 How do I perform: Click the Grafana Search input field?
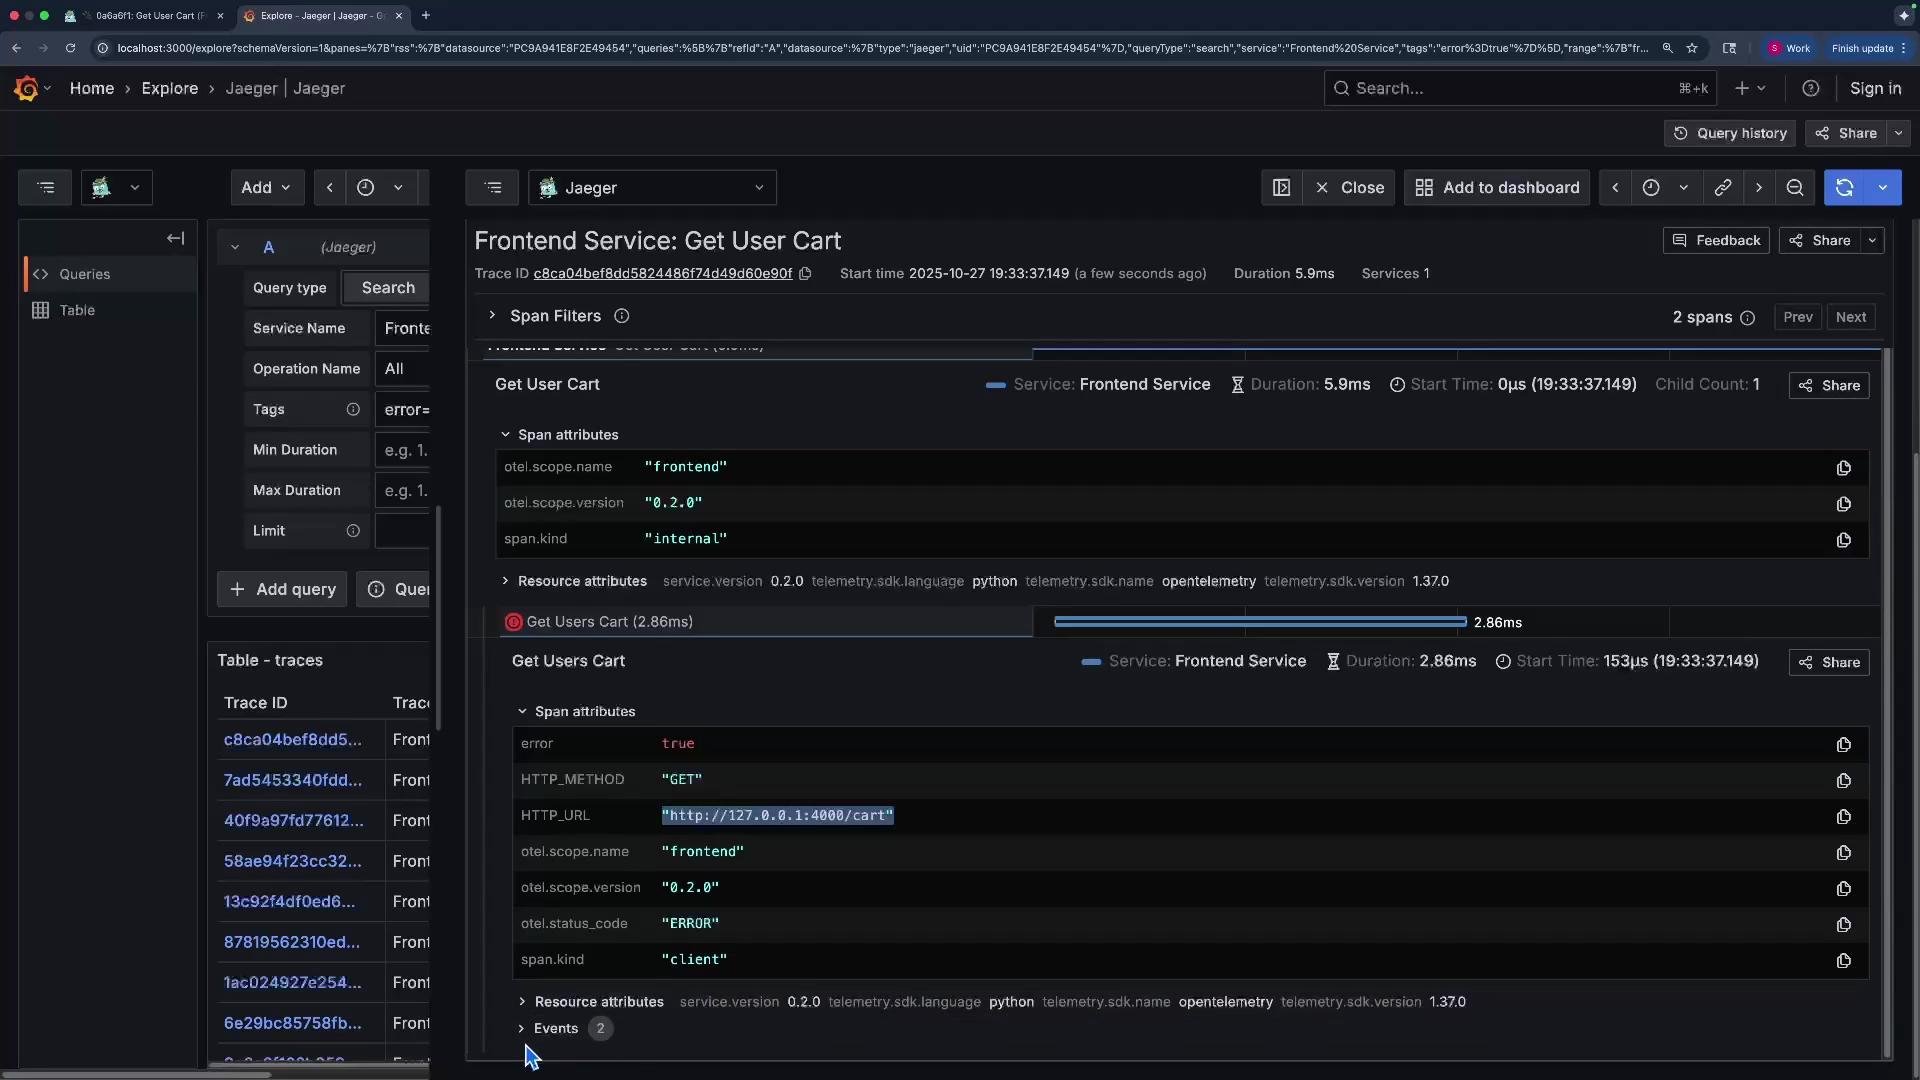tap(1520, 88)
